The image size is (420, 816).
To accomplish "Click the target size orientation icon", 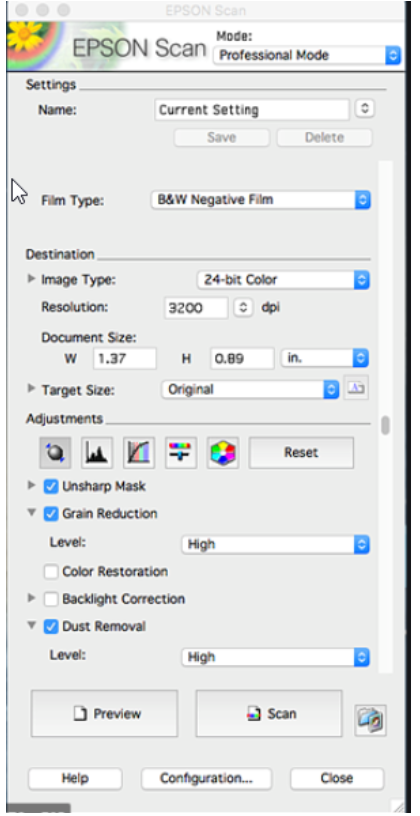I will point(356,388).
